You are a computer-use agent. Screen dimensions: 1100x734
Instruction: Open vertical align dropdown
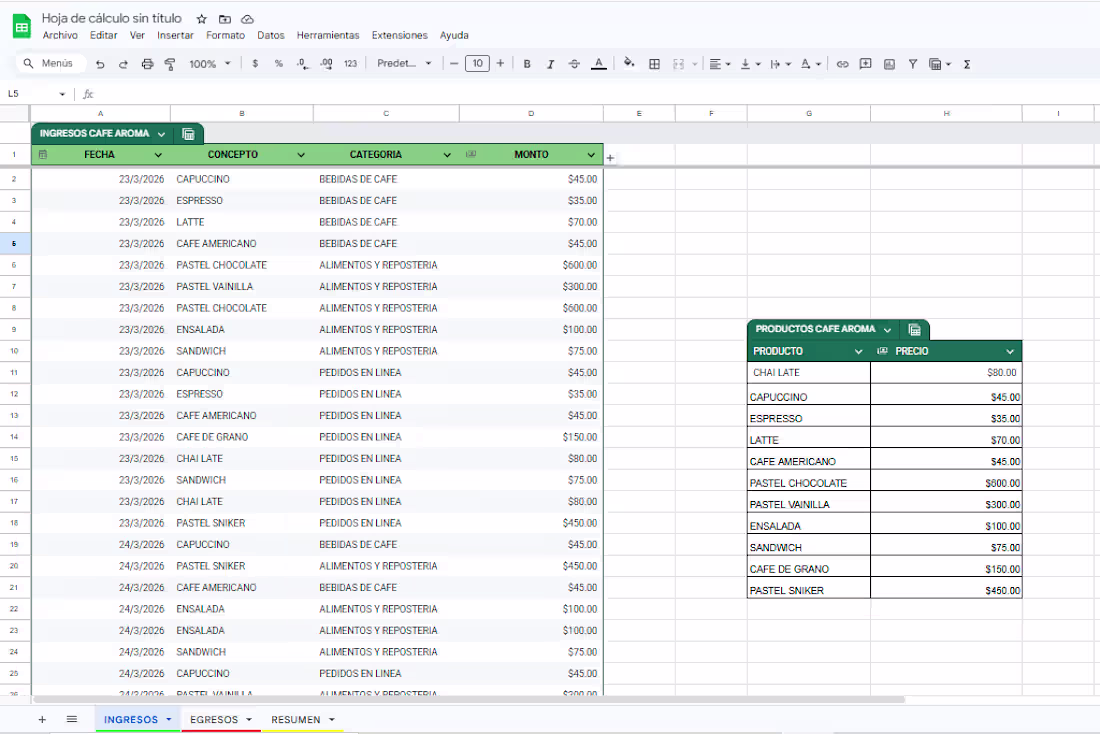[750, 64]
